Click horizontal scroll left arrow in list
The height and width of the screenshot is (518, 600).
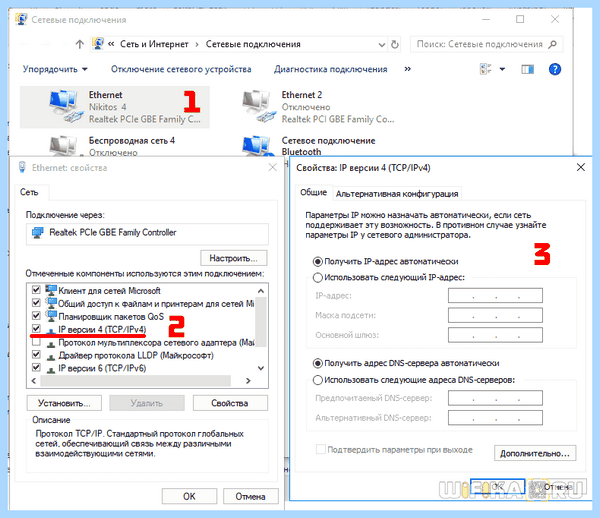click(34, 381)
